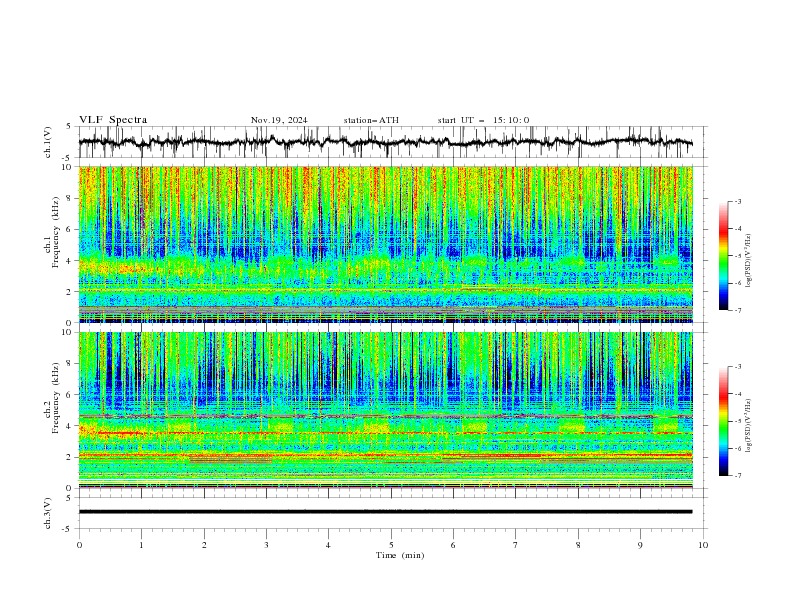Click the ch.2 'Frequency (kHz)' axis label
Viewport: 792px width, 612px height.
click(x=55, y=397)
